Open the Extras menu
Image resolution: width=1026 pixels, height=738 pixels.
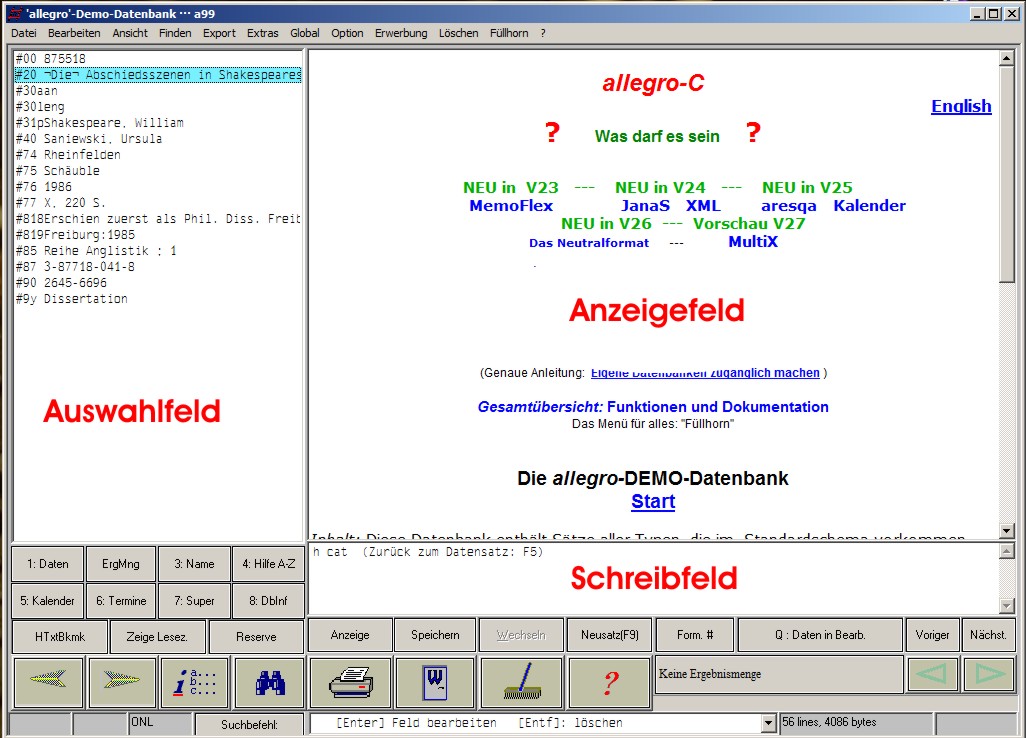(262, 33)
